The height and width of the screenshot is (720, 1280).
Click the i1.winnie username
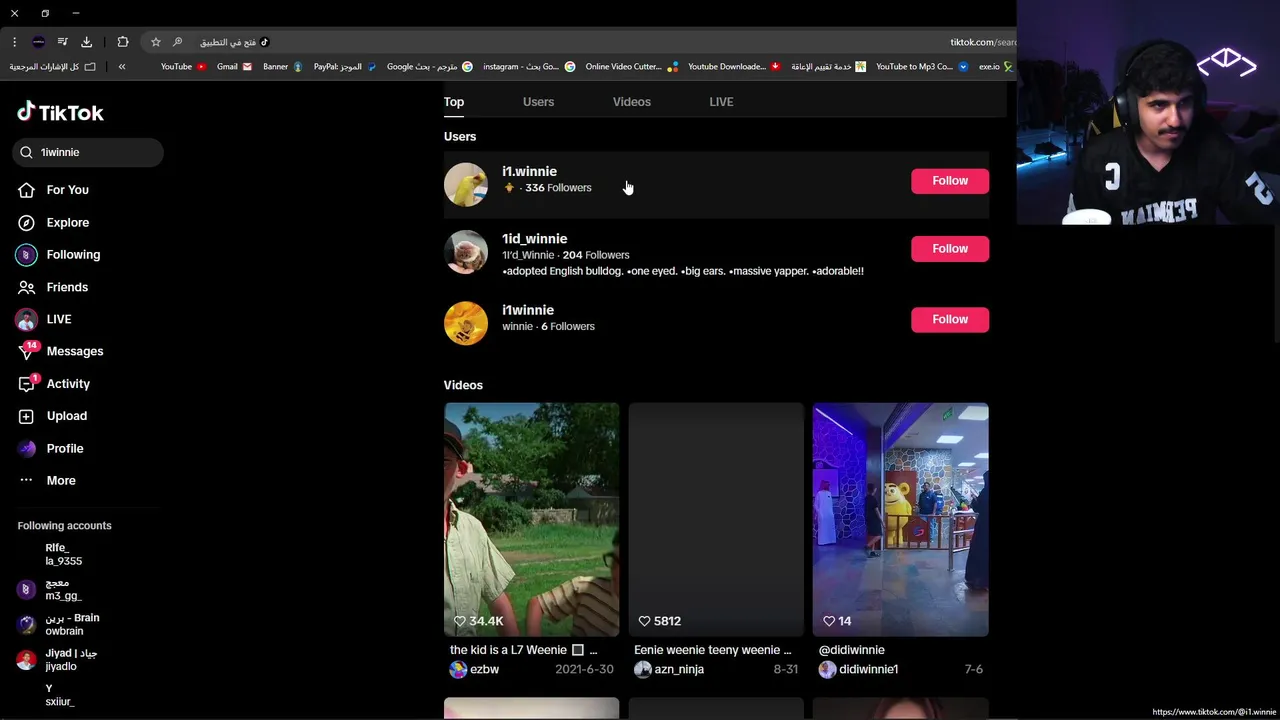pyautogui.click(x=529, y=171)
